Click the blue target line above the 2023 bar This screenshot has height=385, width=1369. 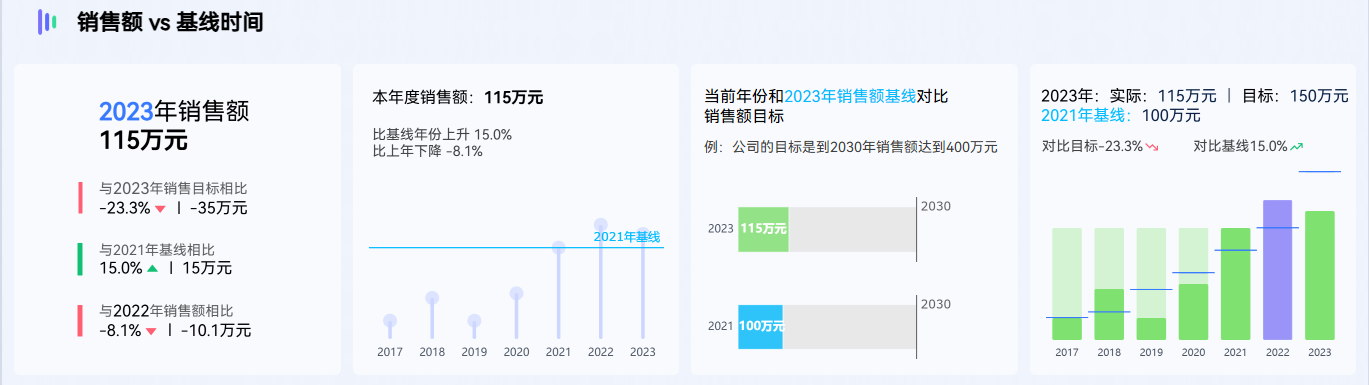pyautogui.click(x=1320, y=172)
